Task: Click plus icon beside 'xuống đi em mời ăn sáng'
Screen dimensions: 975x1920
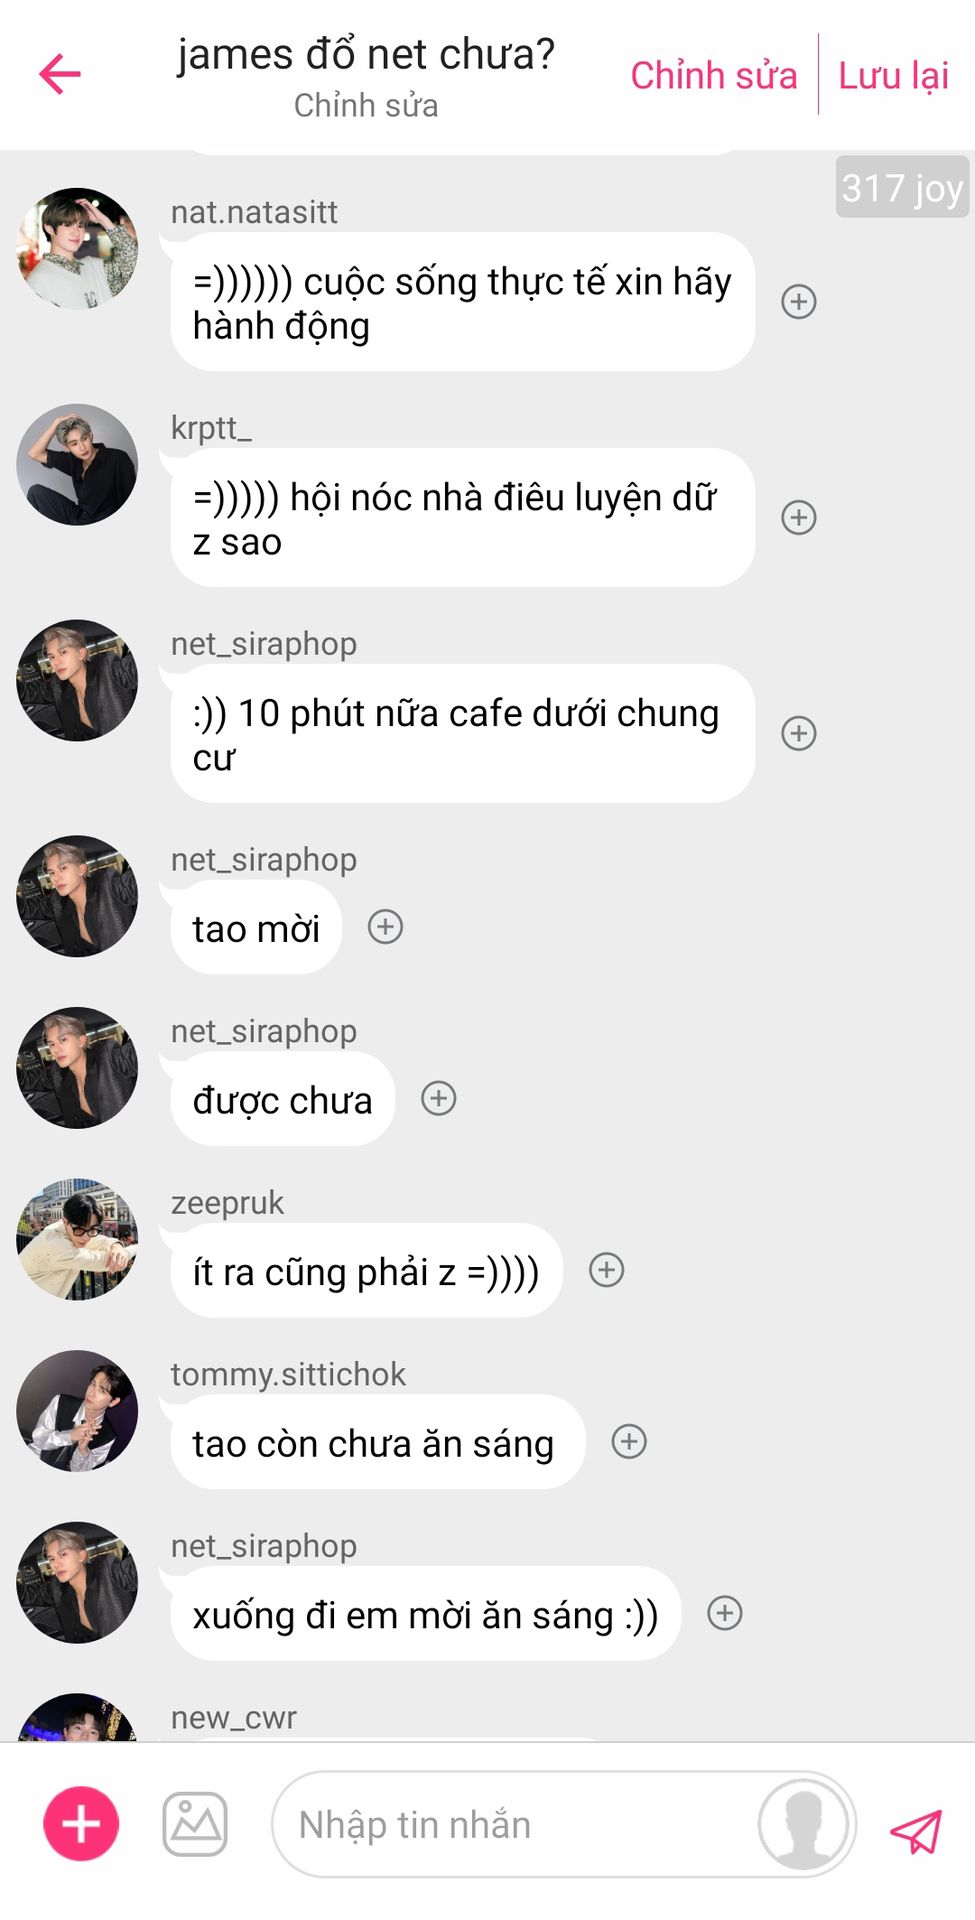Action: [x=725, y=1613]
